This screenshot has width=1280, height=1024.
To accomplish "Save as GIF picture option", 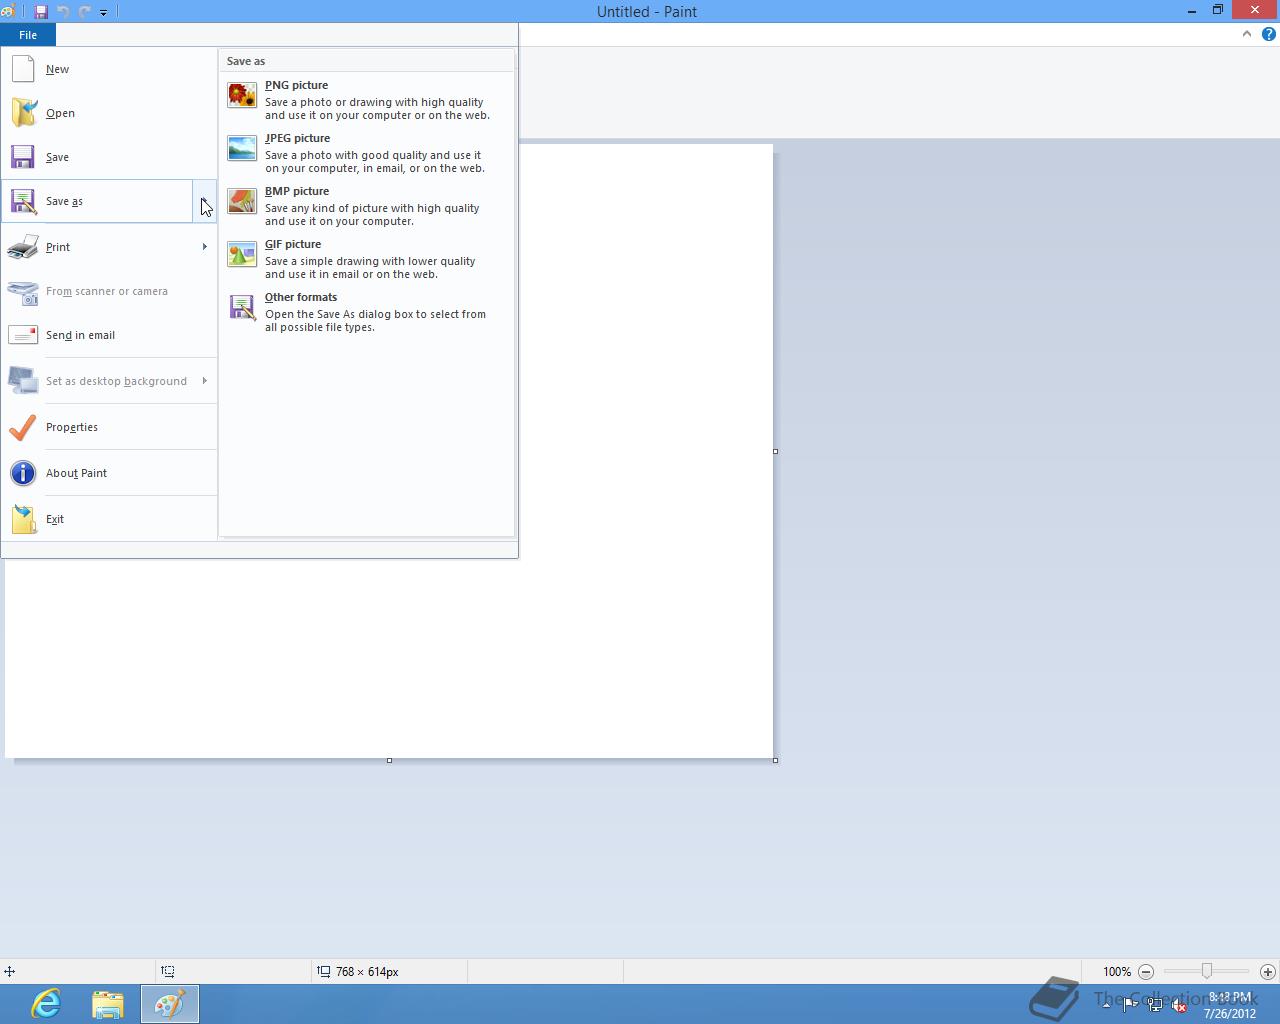I will (366, 259).
